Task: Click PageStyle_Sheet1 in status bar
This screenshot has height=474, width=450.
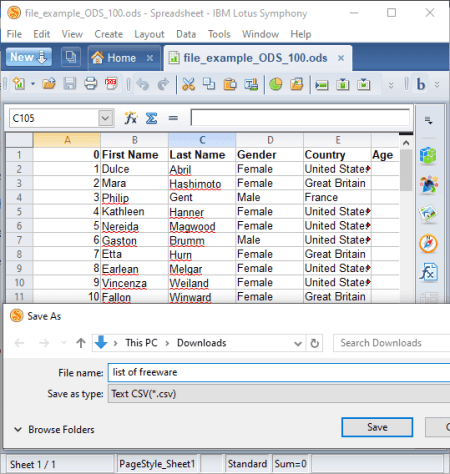Action: (x=157, y=464)
